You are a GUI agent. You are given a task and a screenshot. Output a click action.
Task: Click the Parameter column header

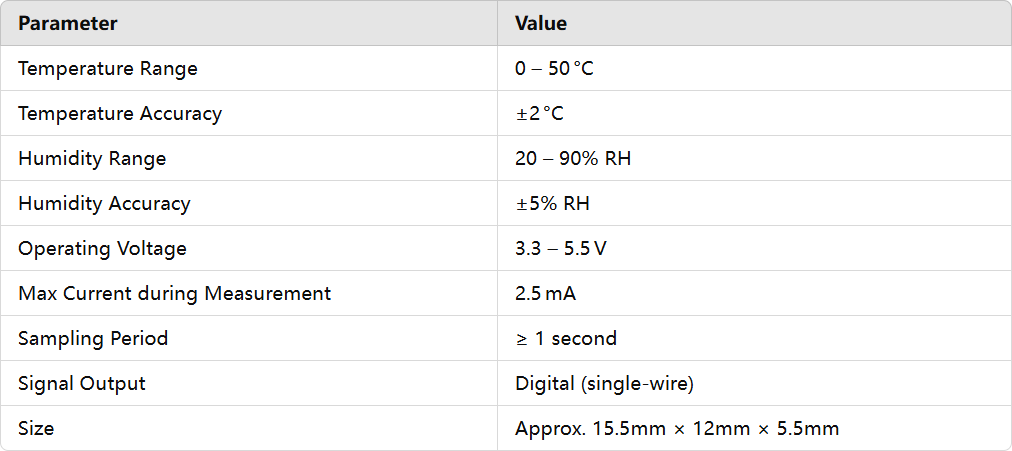(x=68, y=23)
